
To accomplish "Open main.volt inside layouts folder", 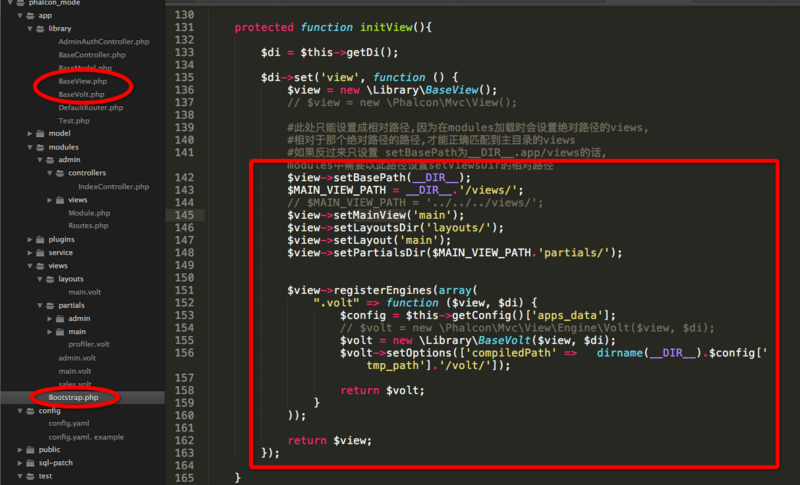I will (x=85, y=292).
